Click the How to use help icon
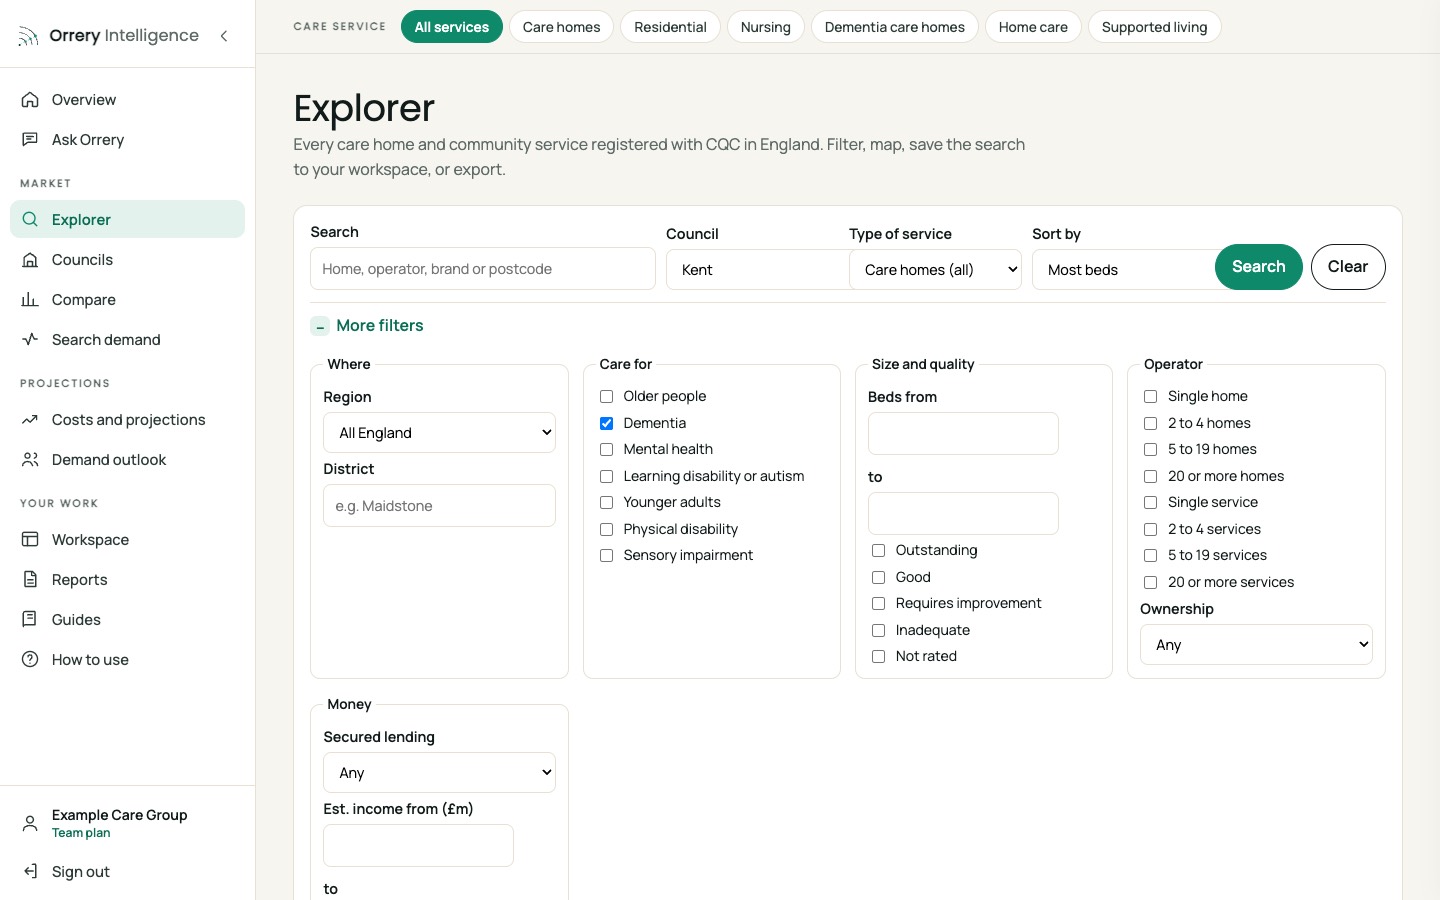The image size is (1440, 900). click(x=30, y=660)
